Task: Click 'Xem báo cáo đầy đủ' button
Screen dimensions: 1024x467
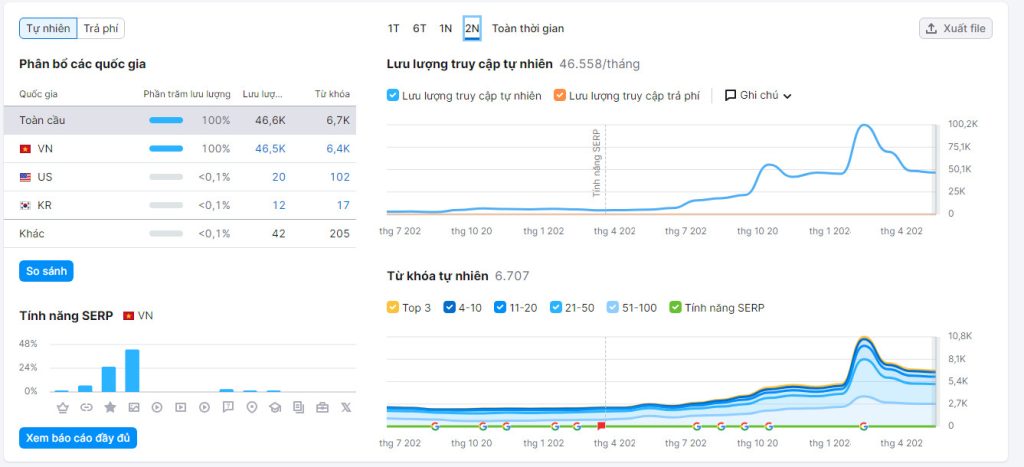Action: click(78, 438)
